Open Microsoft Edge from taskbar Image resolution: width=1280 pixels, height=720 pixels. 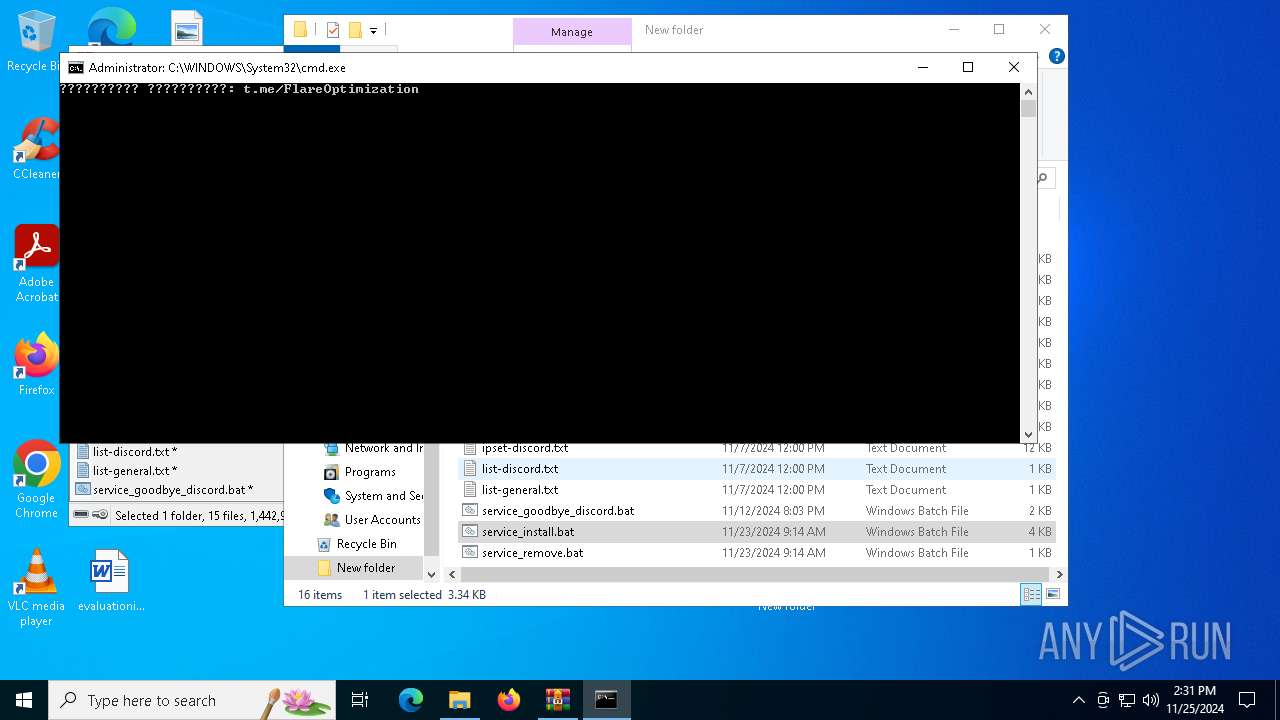(x=411, y=700)
